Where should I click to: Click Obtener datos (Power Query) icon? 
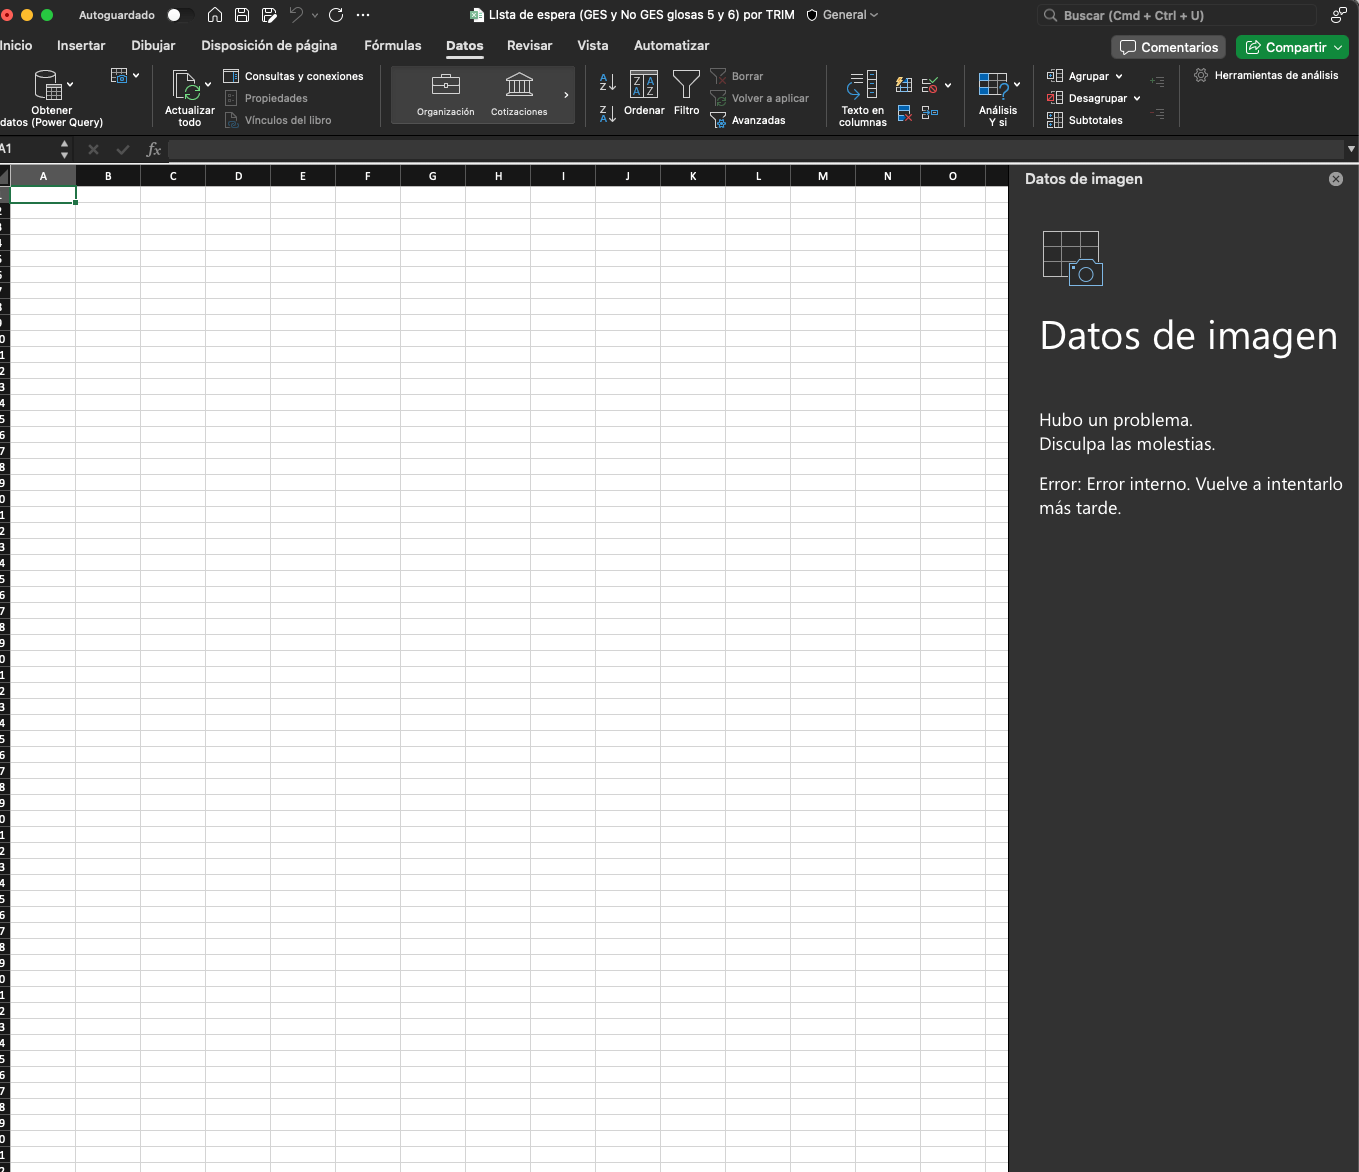[x=47, y=85]
